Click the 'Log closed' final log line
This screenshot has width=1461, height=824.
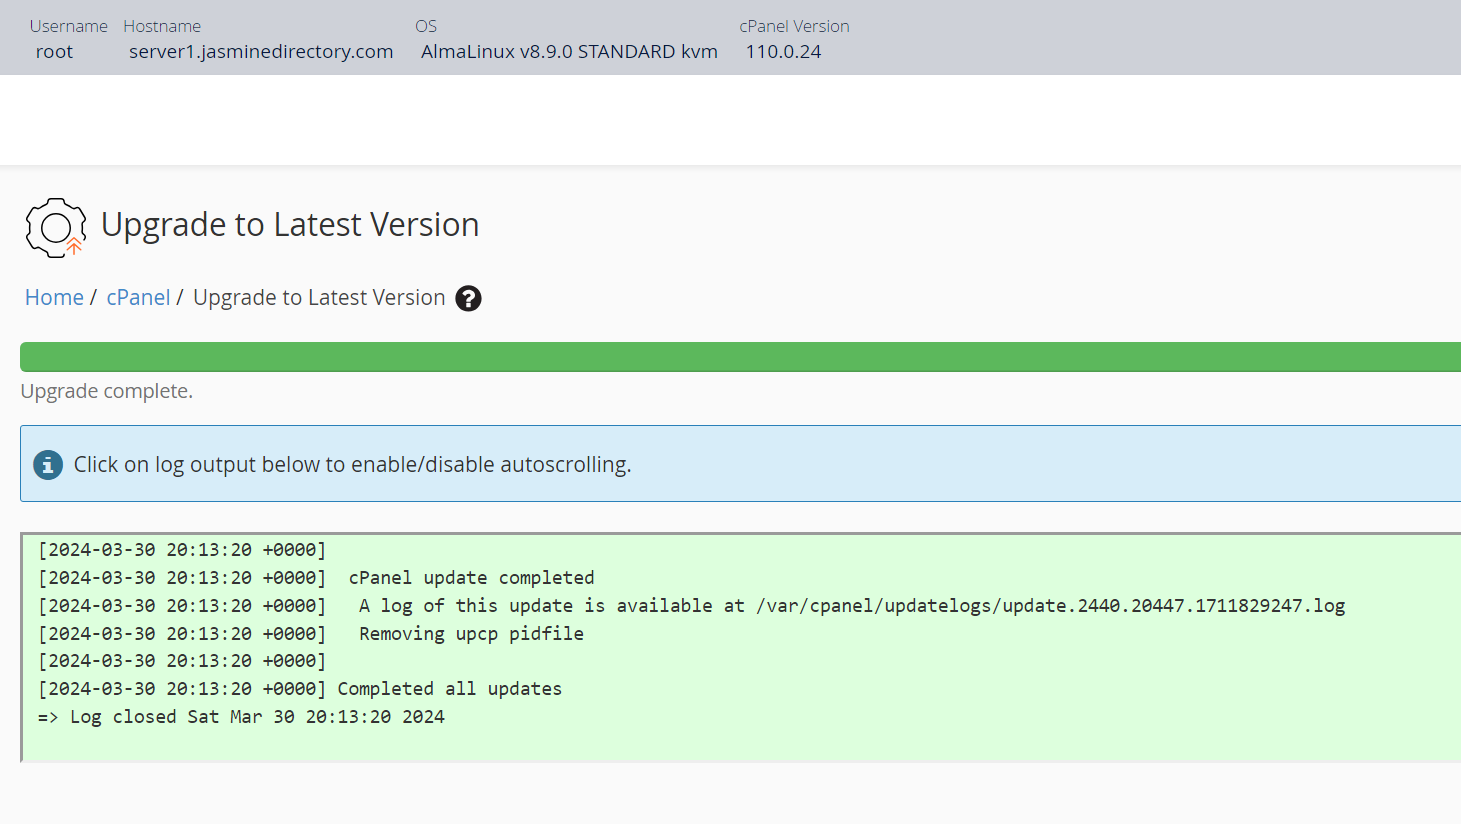pyautogui.click(x=241, y=717)
